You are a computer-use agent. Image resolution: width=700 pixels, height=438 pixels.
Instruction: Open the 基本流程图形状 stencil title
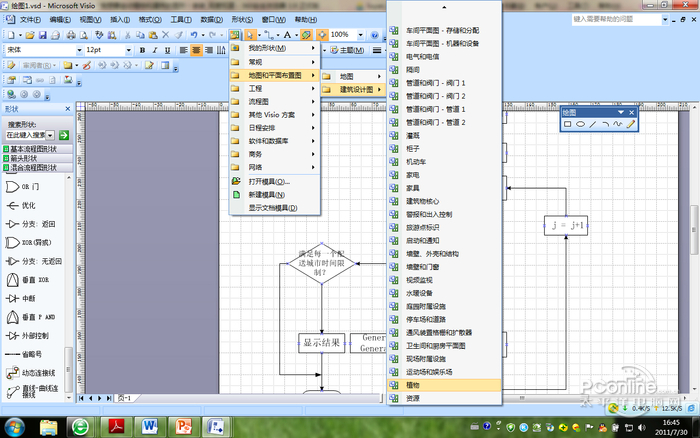click(38, 149)
